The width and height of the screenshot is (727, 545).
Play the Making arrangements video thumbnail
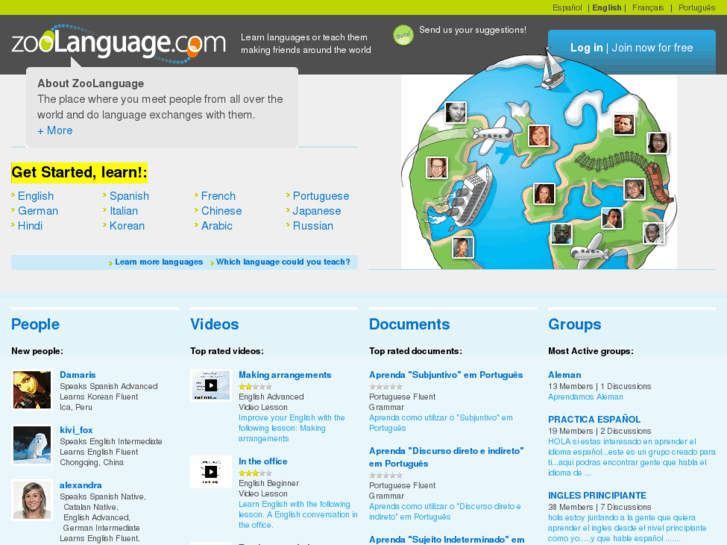211,385
